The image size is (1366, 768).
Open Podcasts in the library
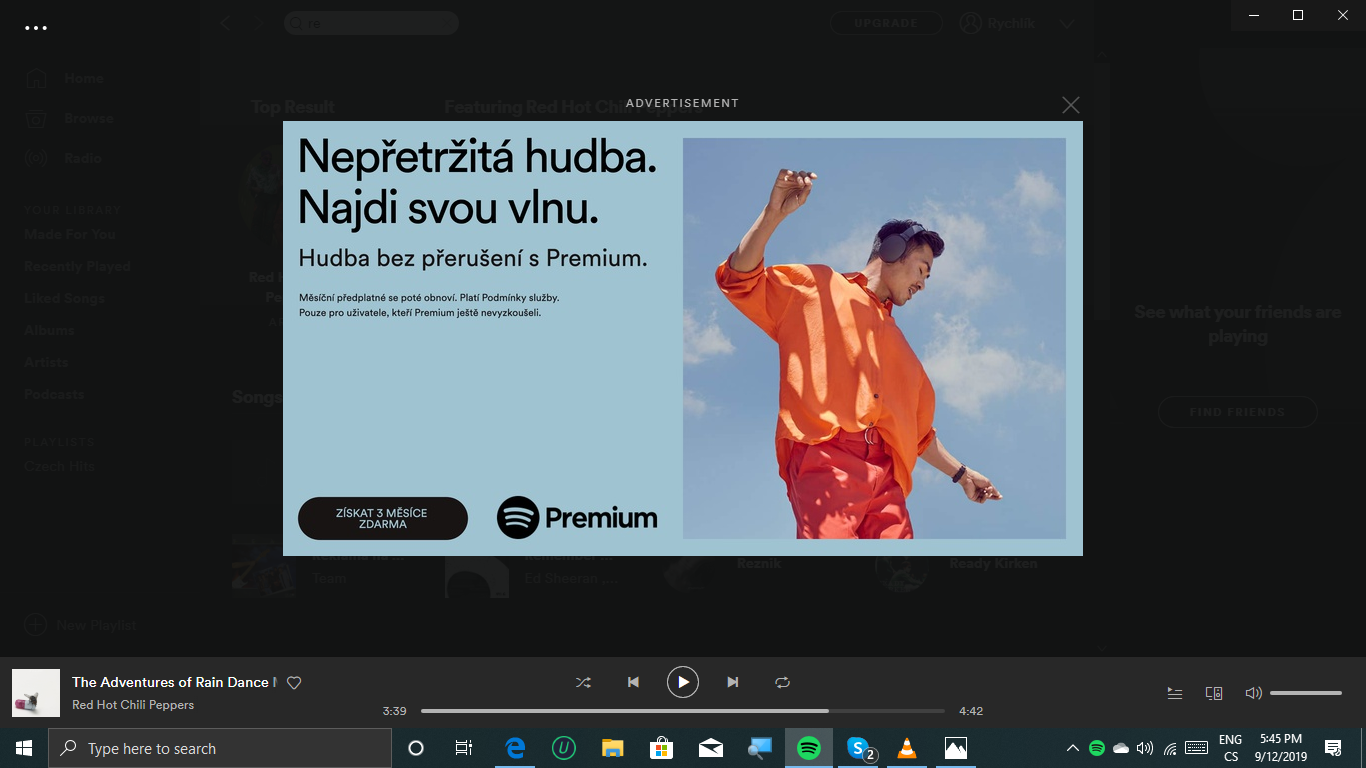(x=54, y=395)
